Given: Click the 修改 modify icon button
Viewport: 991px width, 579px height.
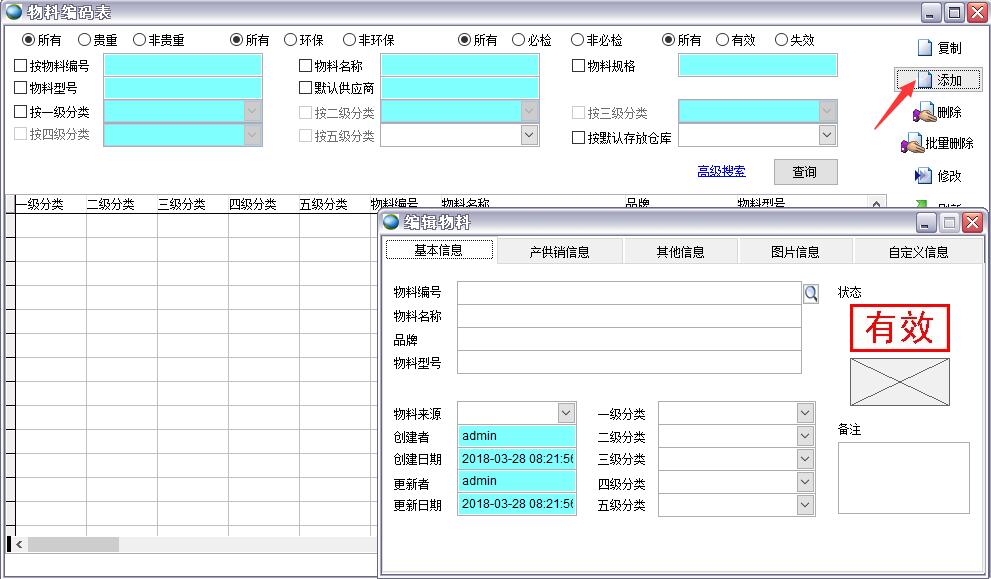Looking at the screenshot, I should (x=937, y=176).
